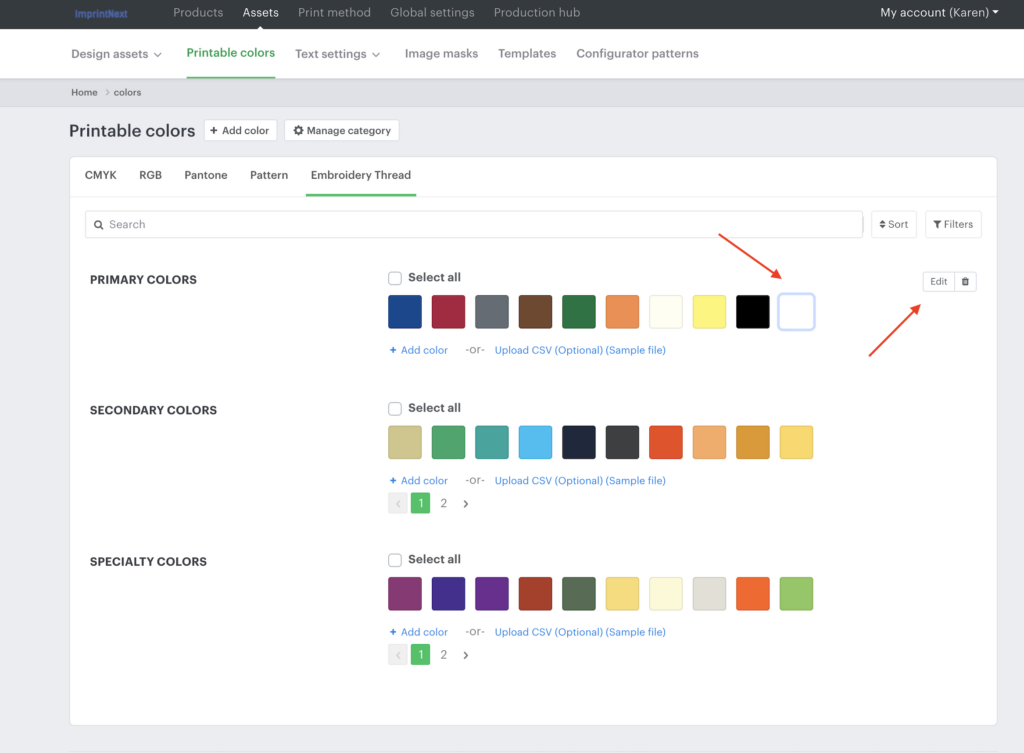Switch to the Pantone tab
This screenshot has width=1024, height=753.
pyautogui.click(x=205, y=175)
